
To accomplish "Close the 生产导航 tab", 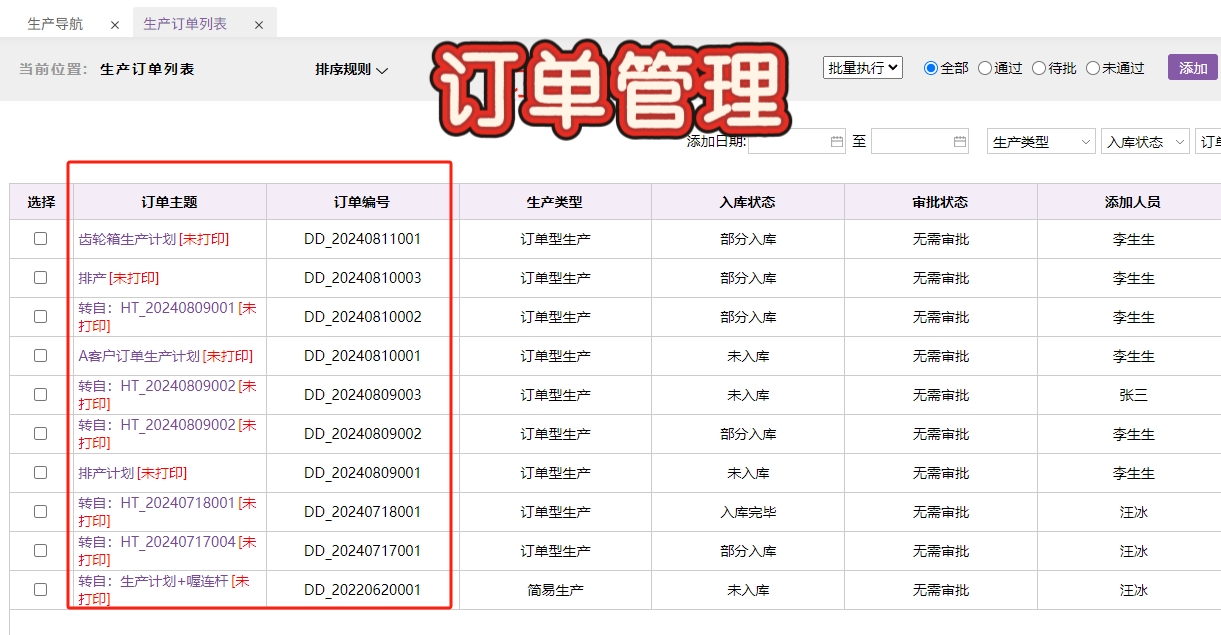I will pyautogui.click(x=115, y=24).
